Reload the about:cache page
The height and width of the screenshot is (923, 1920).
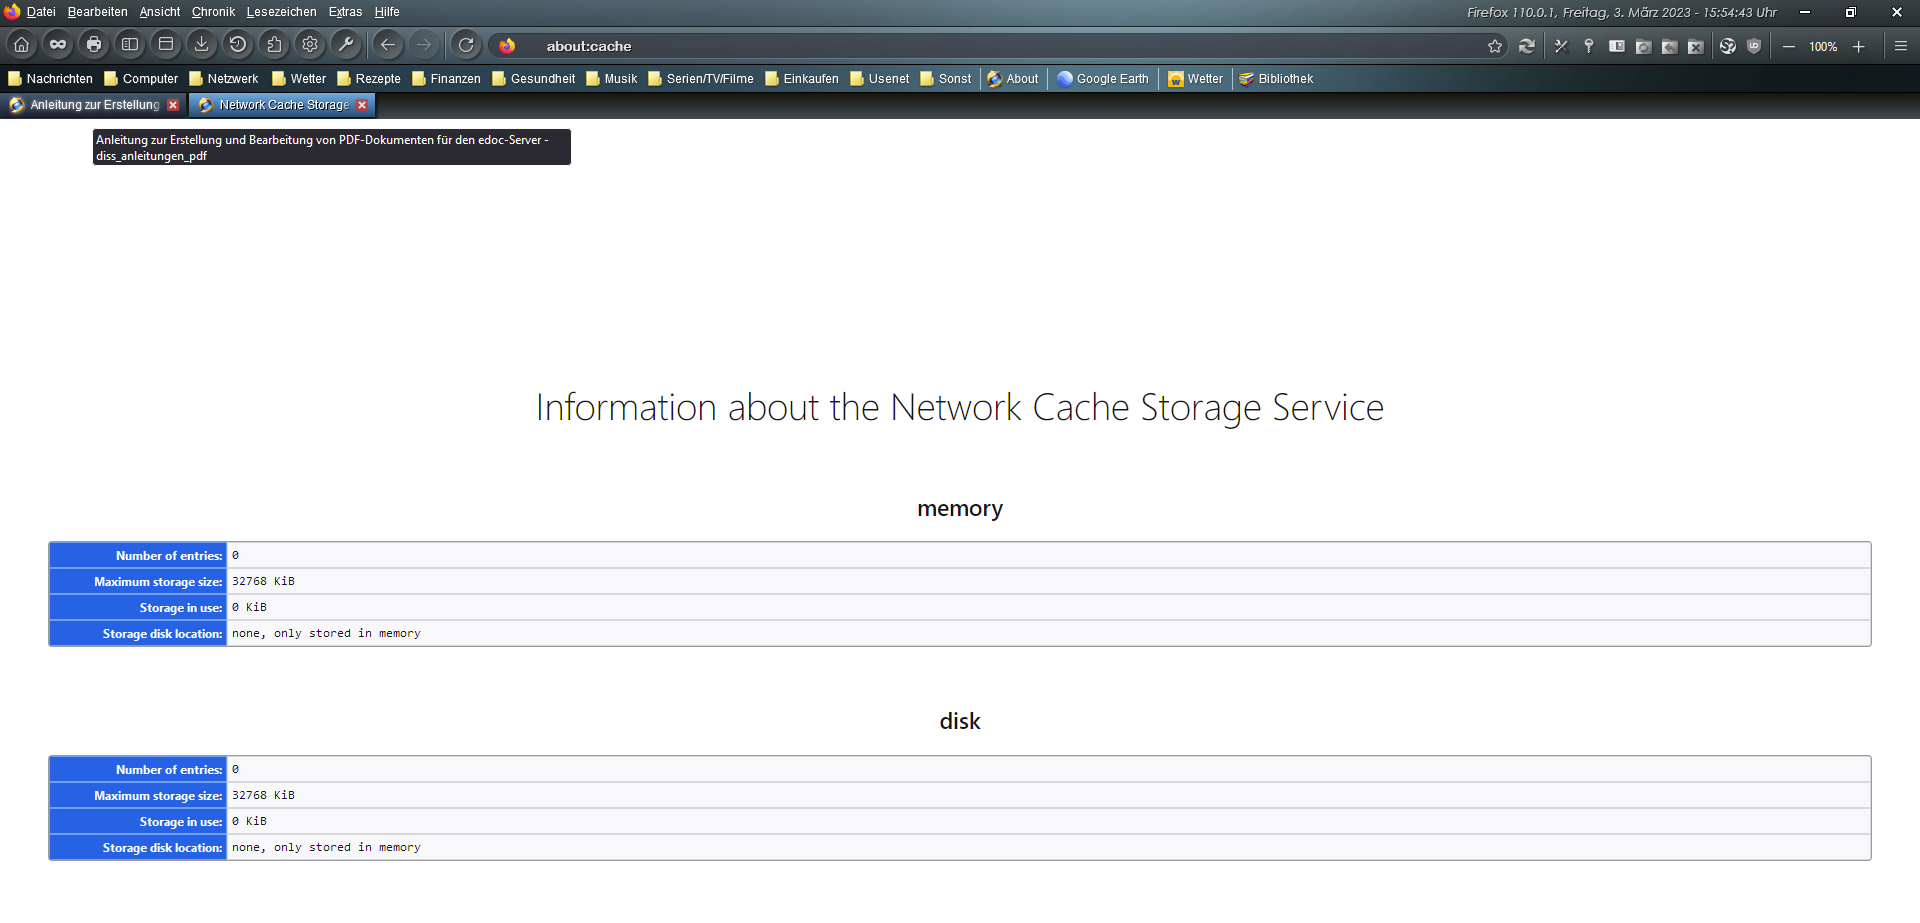click(x=466, y=45)
